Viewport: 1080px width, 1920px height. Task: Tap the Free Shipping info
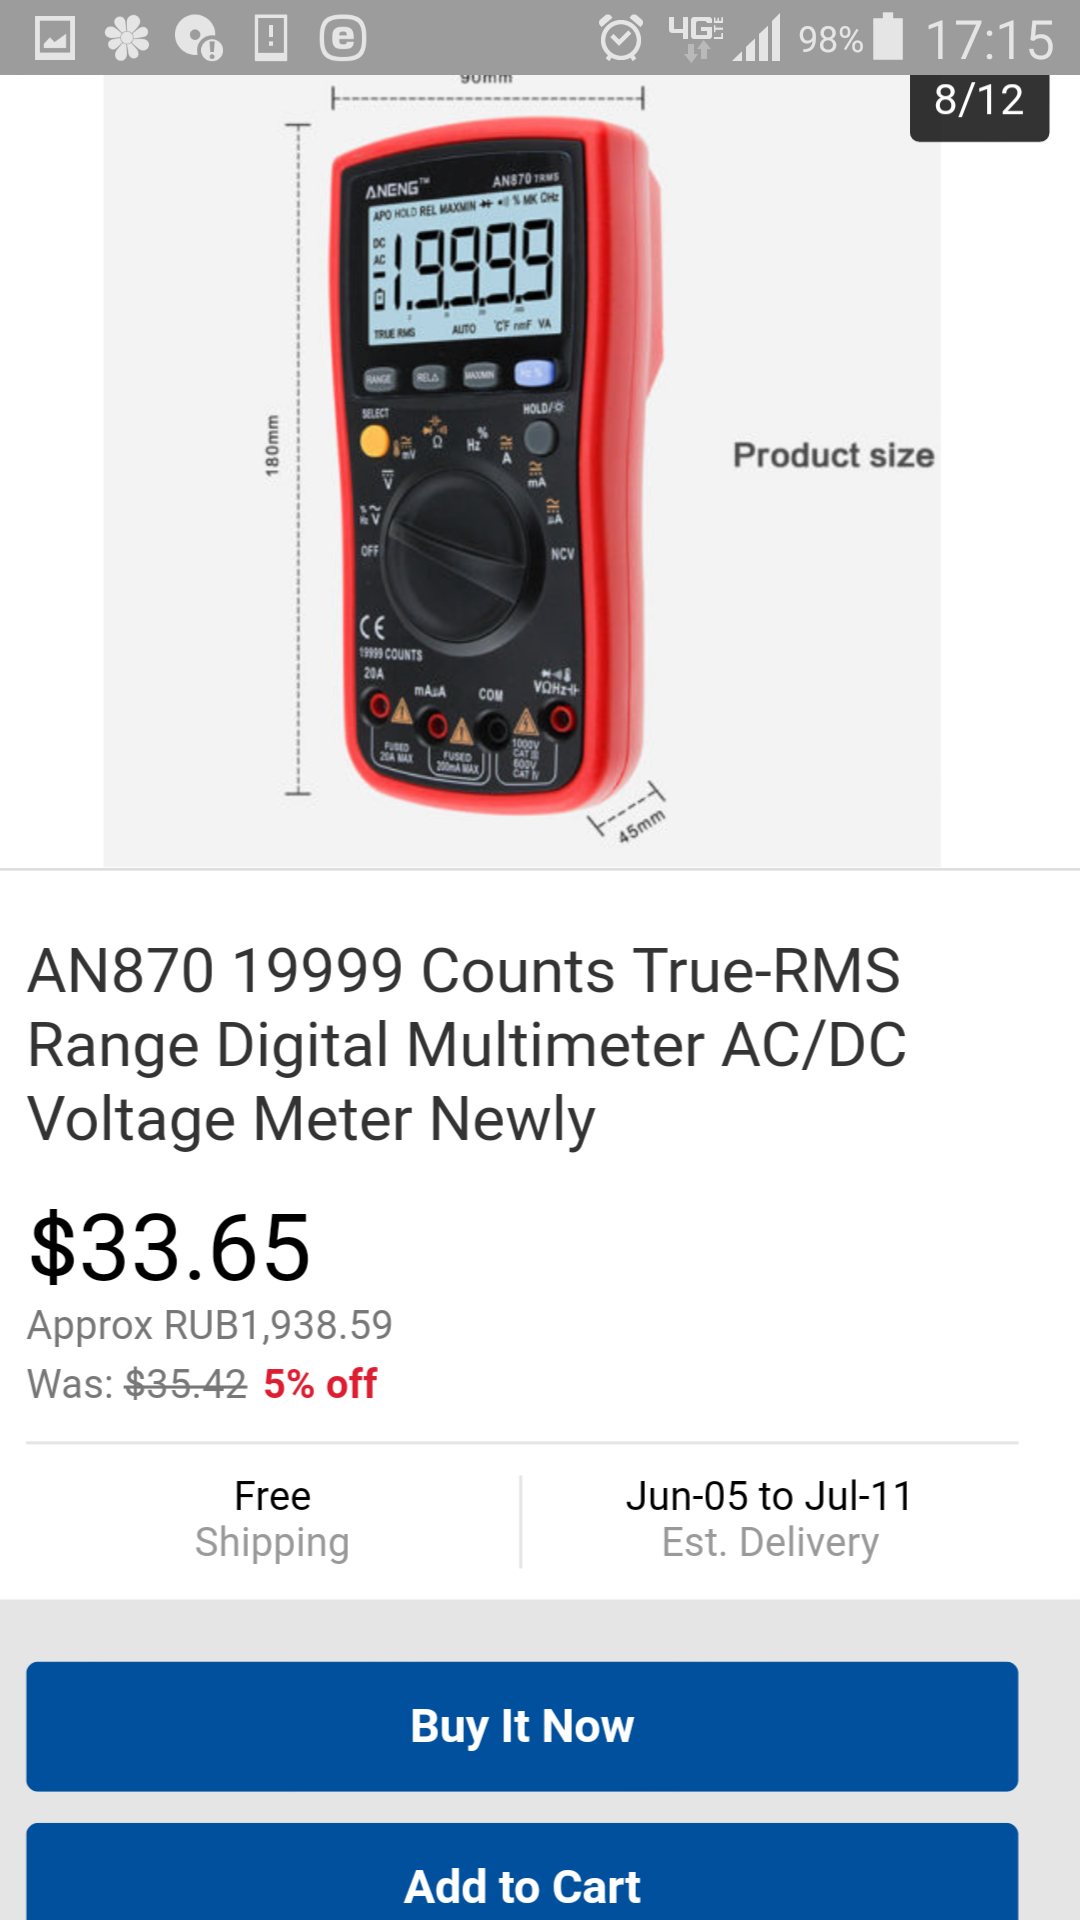tap(272, 1519)
